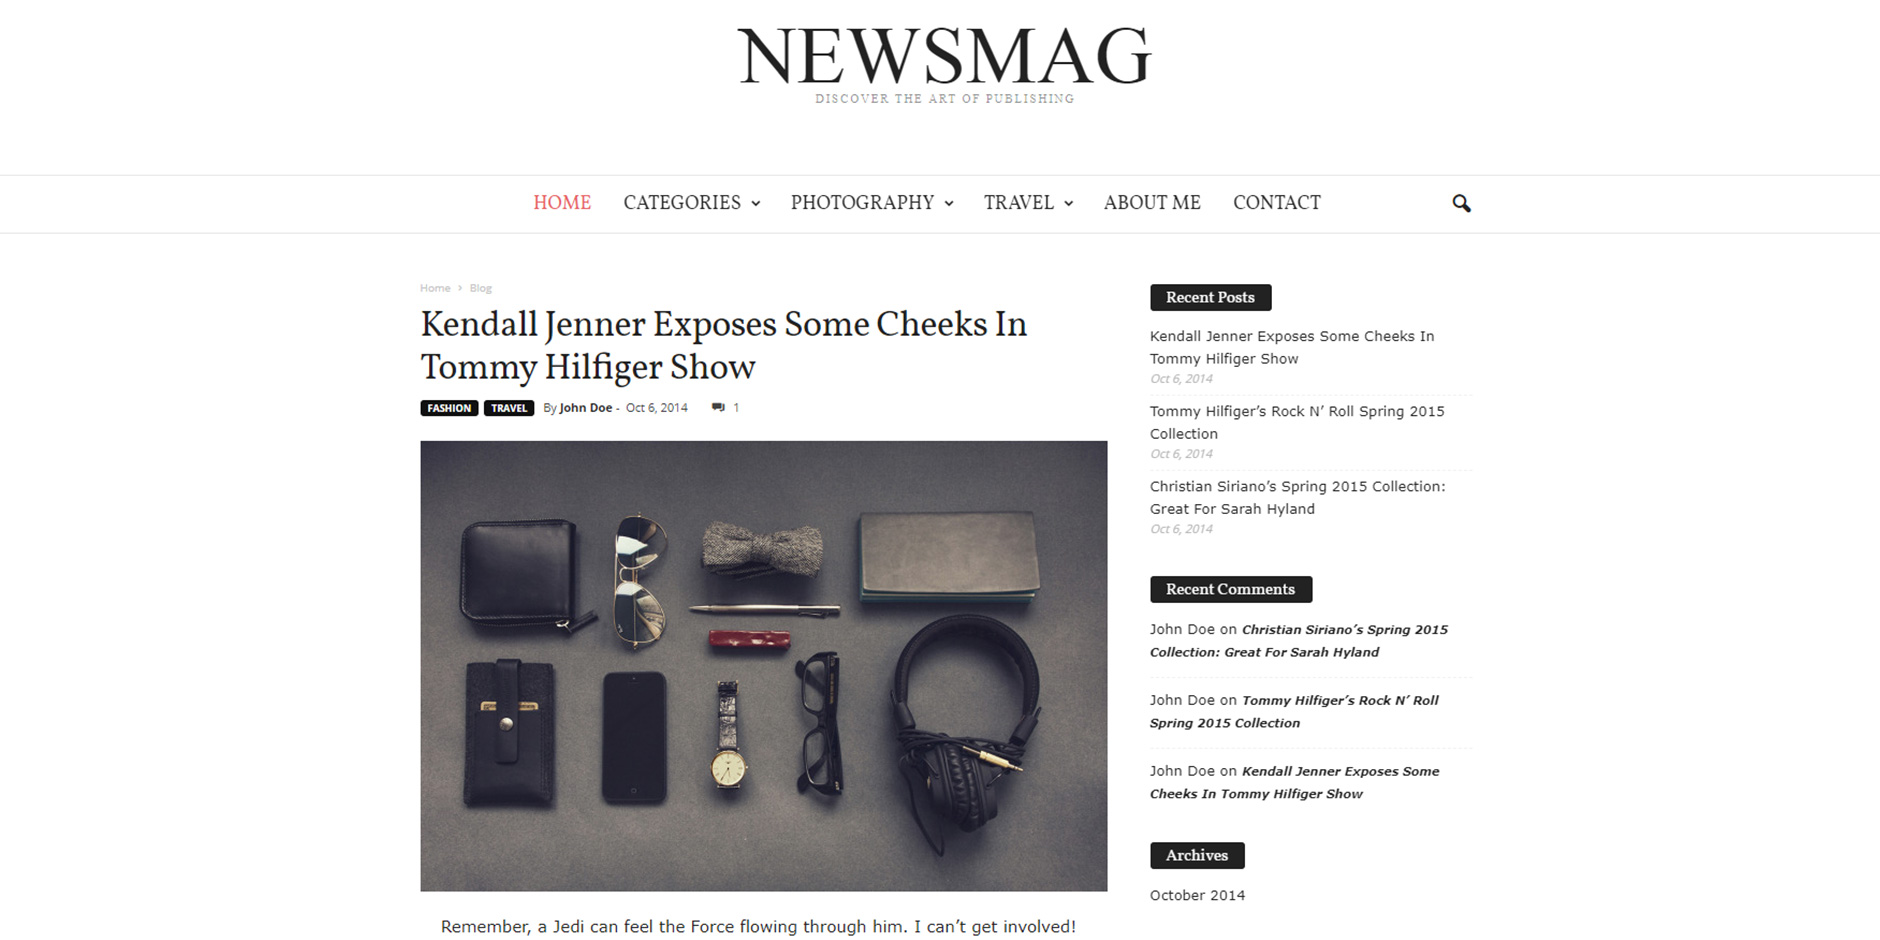Viewport: 1880px width, 940px height.
Task: Open recent post Christian Siriano's Spring 2015
Action: click(1297, 497)
